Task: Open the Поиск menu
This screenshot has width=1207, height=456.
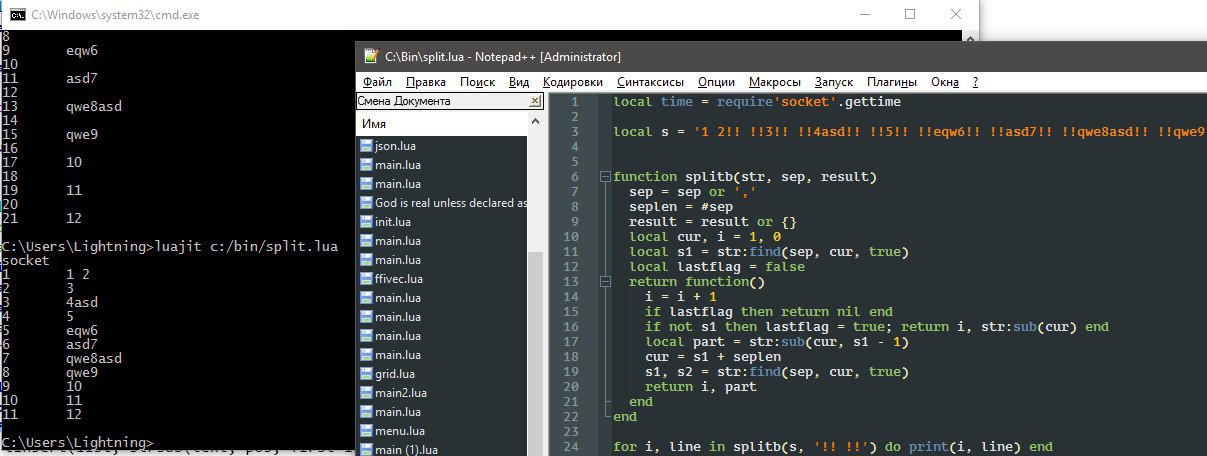Action: [478, 82]
